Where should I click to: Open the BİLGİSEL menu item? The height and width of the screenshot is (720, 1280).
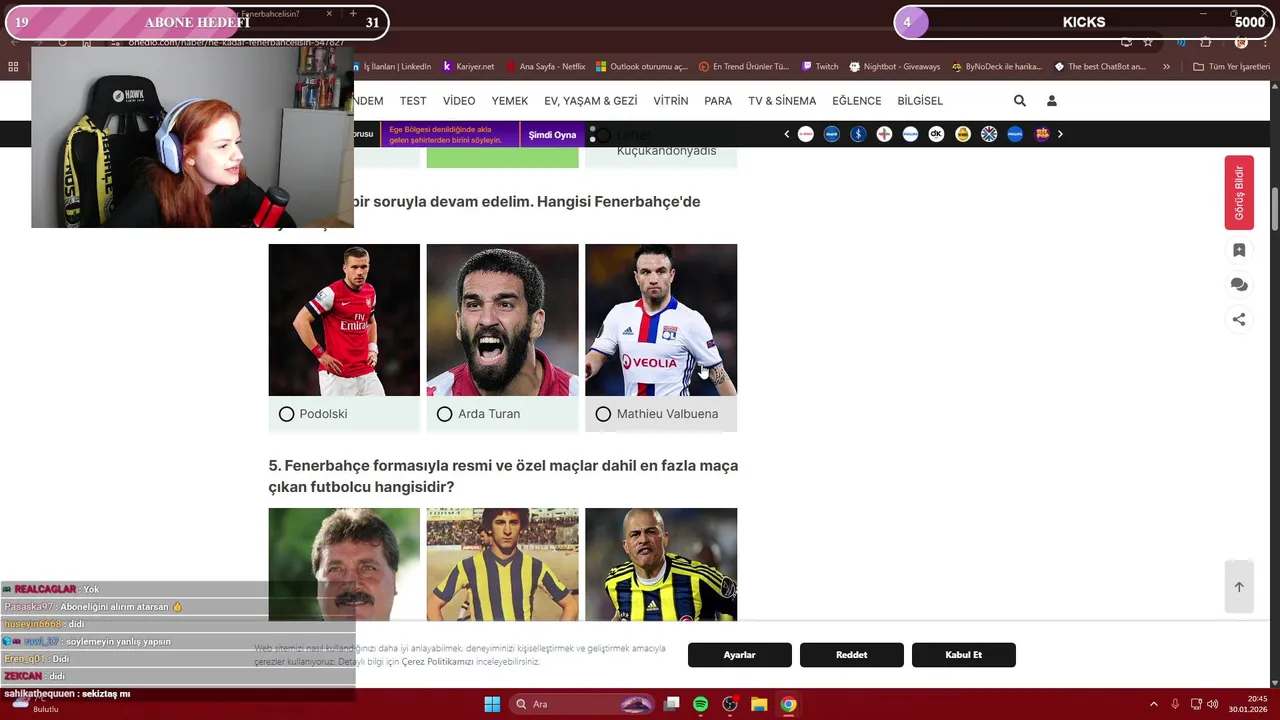pyautogui.click(x=920, y=101)
